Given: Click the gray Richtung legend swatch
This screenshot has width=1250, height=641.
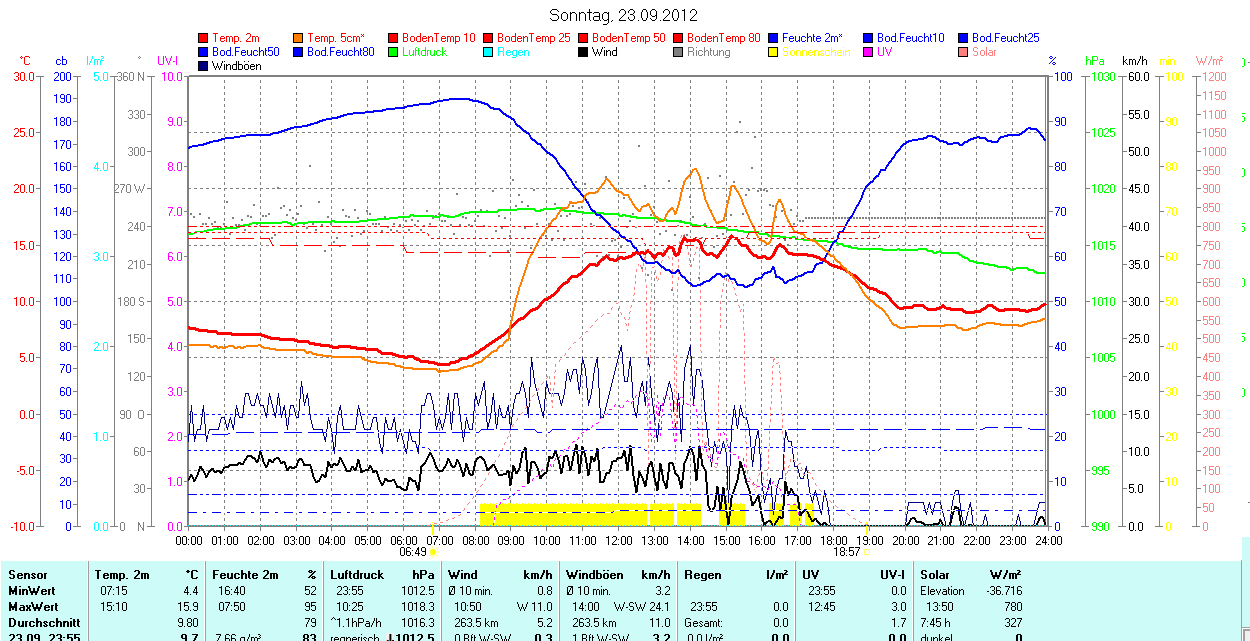Looking at the screenshot, I should click(679, 52).
